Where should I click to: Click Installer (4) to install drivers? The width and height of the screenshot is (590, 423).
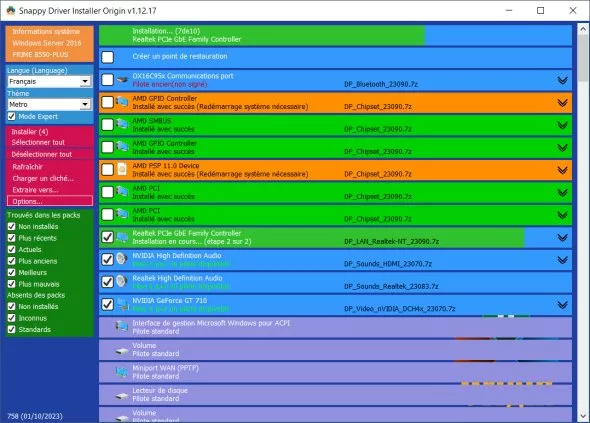pyautogui.click(x=30, y=132)
